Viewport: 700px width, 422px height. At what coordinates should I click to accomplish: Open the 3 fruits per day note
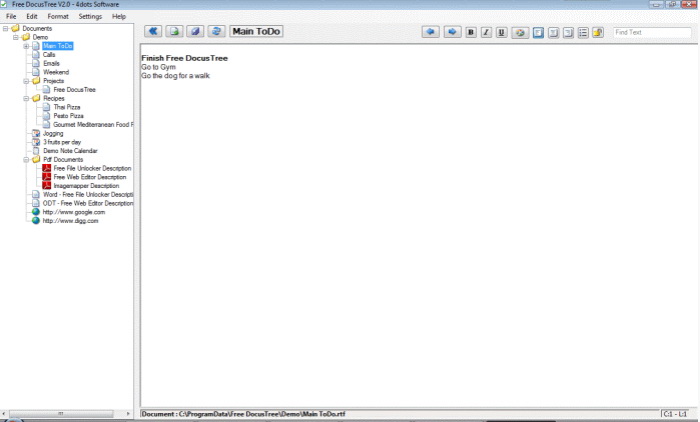pyautogui.click(x=62, y=142)
